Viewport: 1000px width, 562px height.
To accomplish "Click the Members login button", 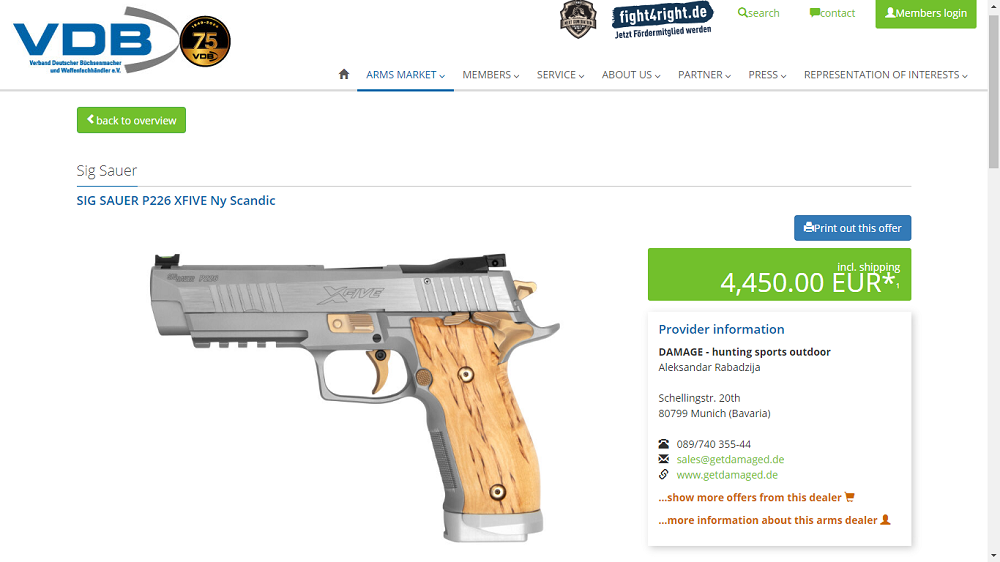I will (926, 13).
